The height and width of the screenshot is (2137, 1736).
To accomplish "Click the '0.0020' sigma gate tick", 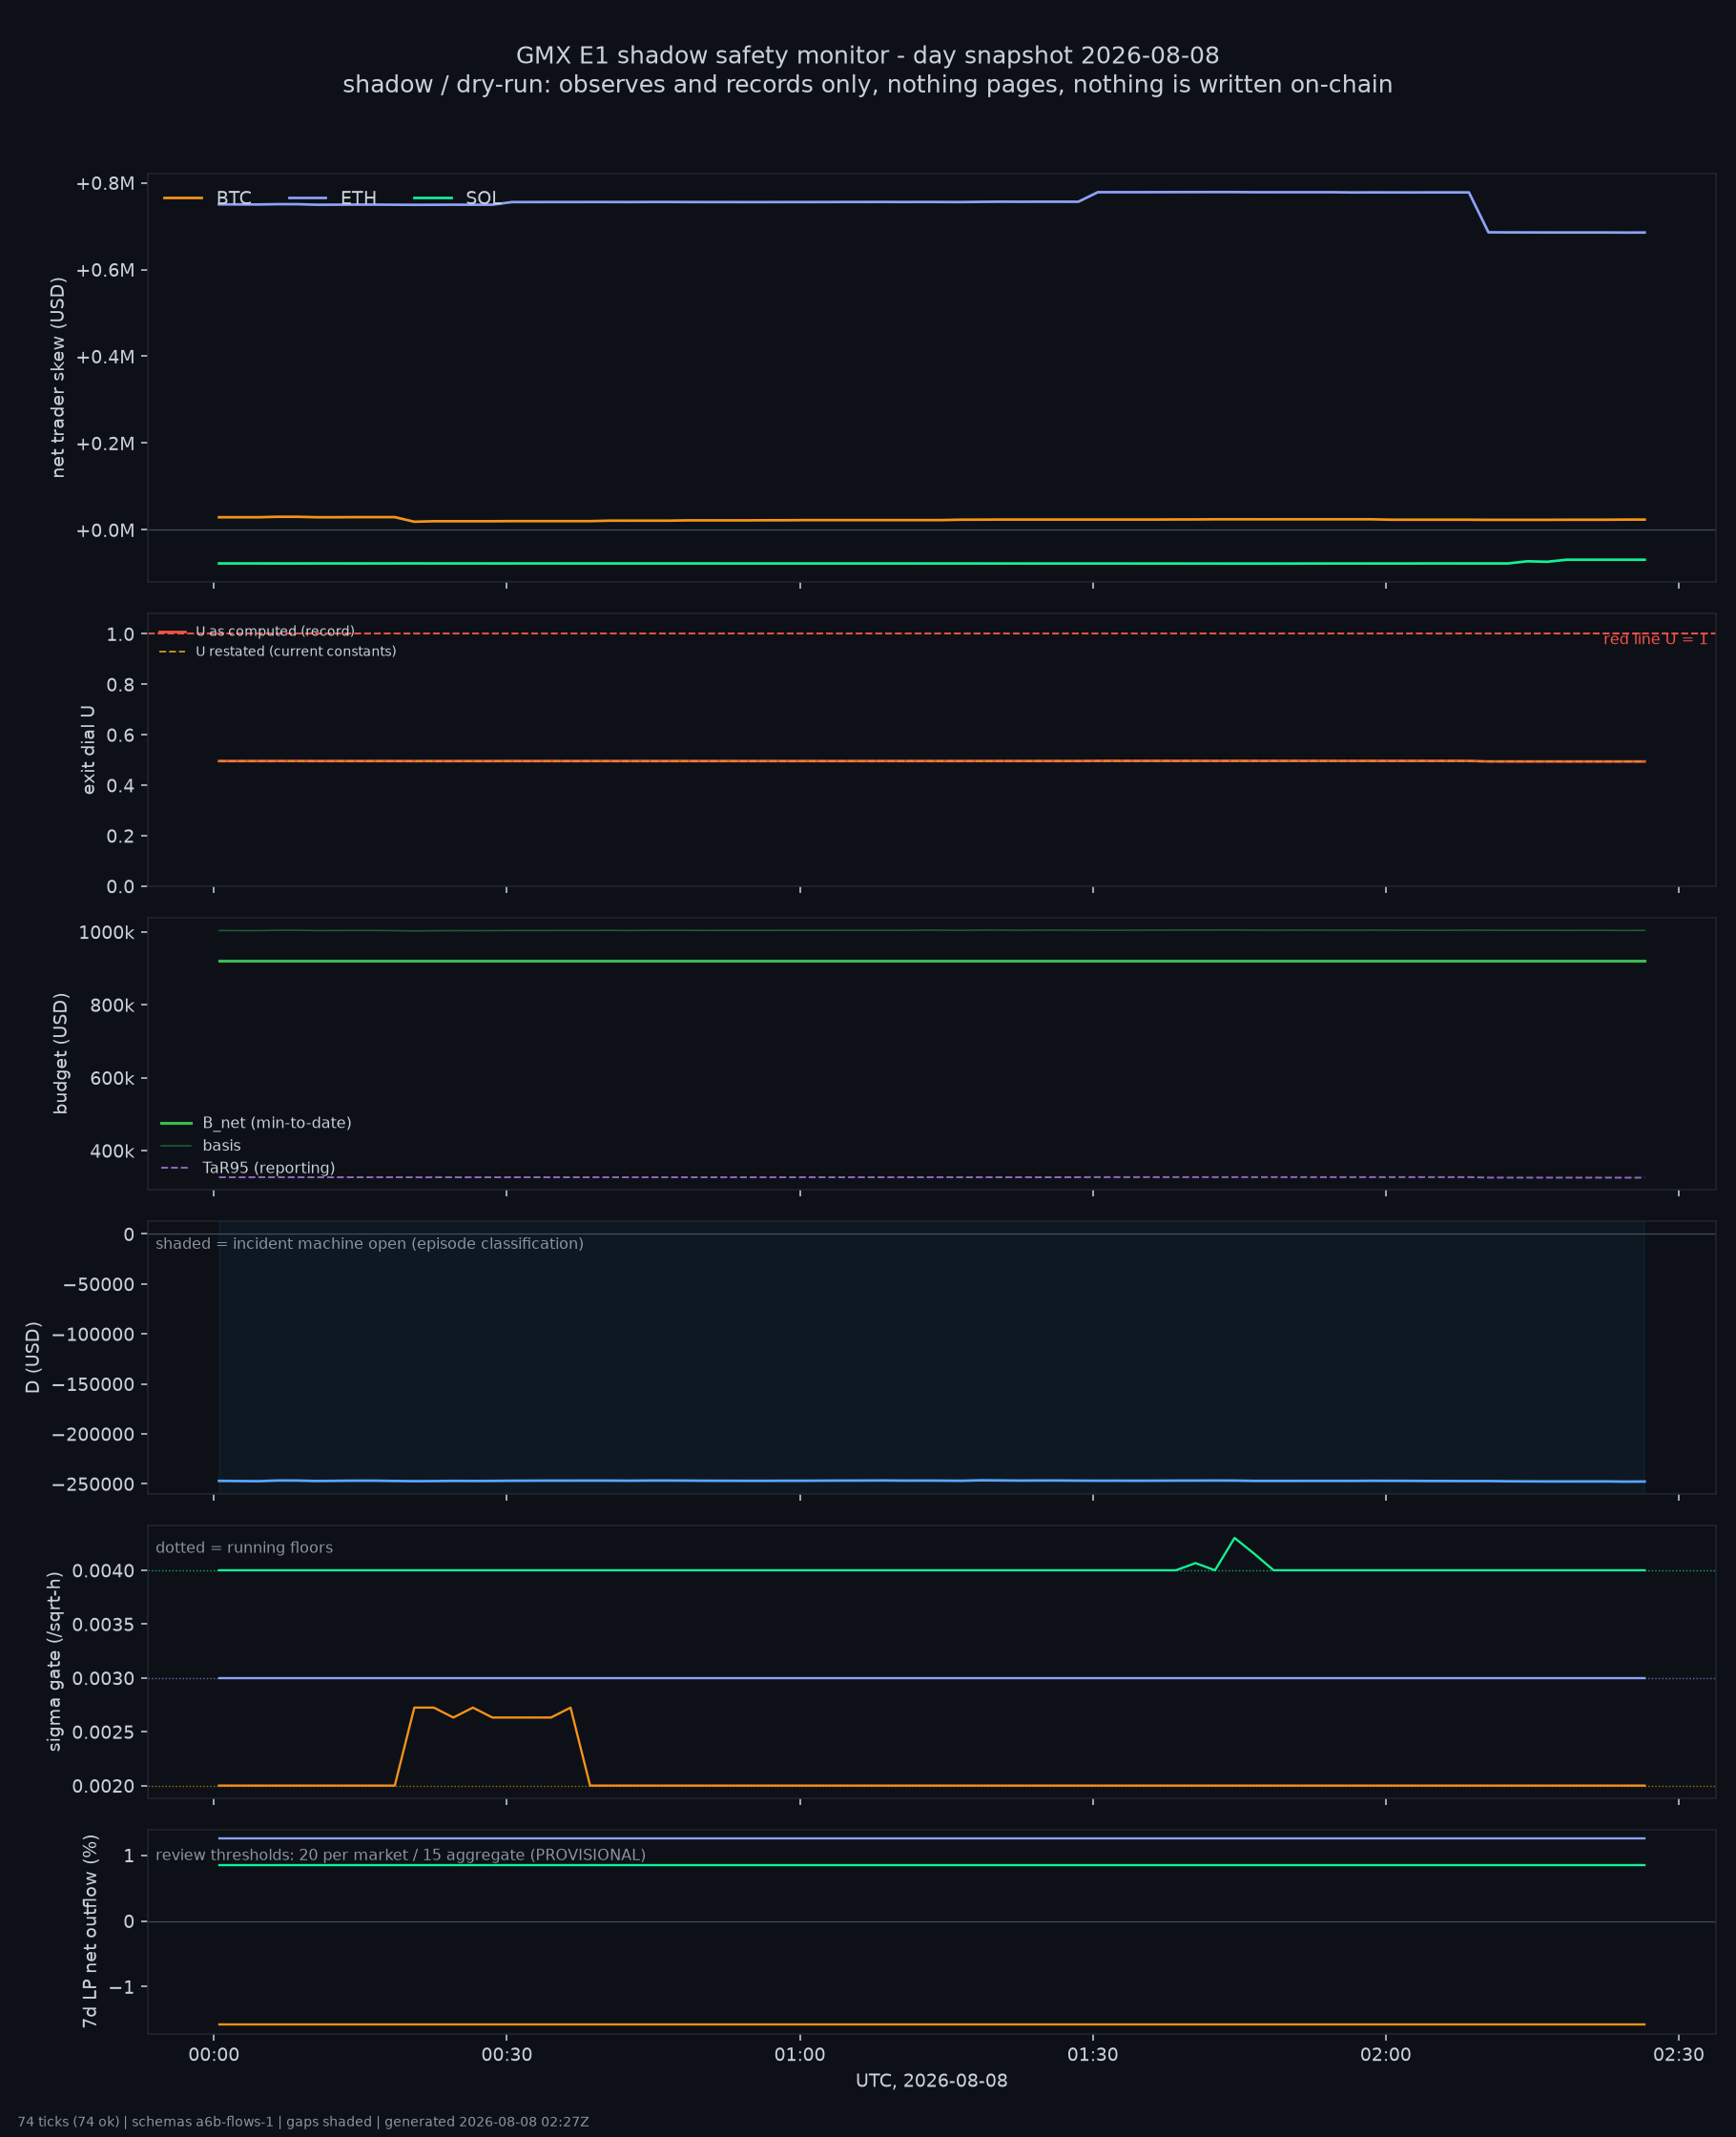I will 103,1786.
